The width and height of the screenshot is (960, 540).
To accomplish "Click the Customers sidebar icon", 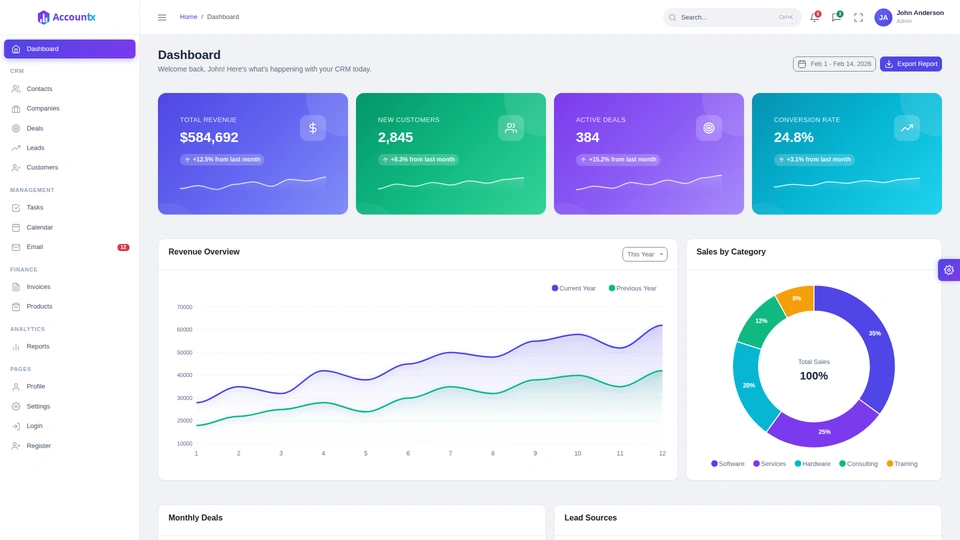I will [x=16, y=167].
